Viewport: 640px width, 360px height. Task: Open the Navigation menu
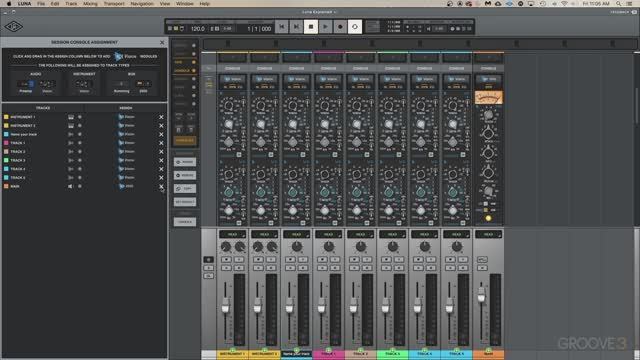(142, 4)
